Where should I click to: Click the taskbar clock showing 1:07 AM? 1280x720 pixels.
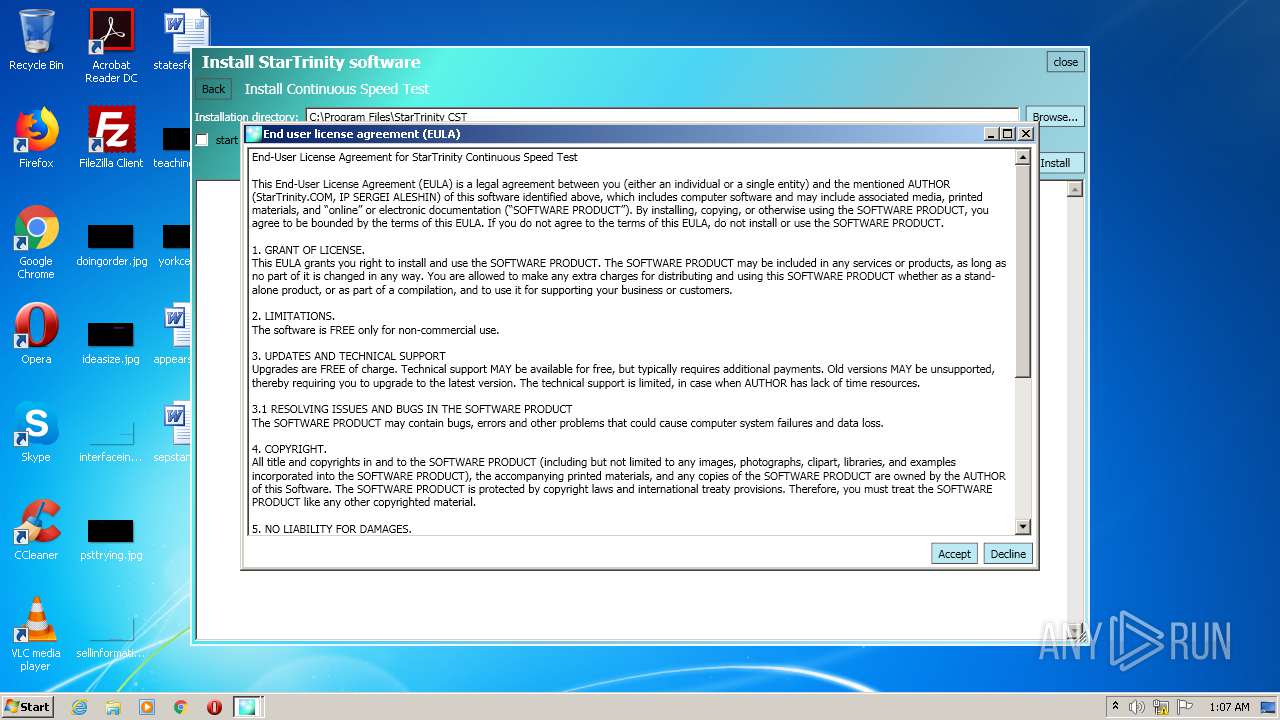(x=1229, y=707)
